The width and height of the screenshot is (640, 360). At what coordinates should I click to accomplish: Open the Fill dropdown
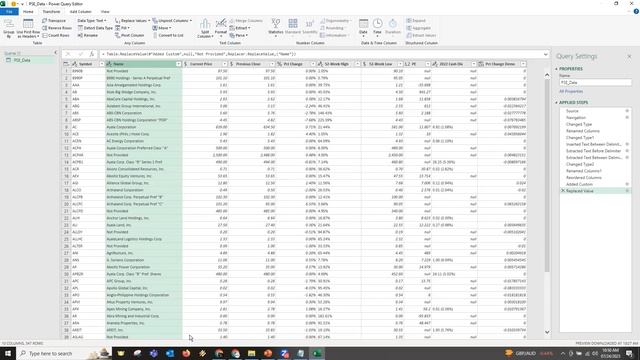point(122,28)
